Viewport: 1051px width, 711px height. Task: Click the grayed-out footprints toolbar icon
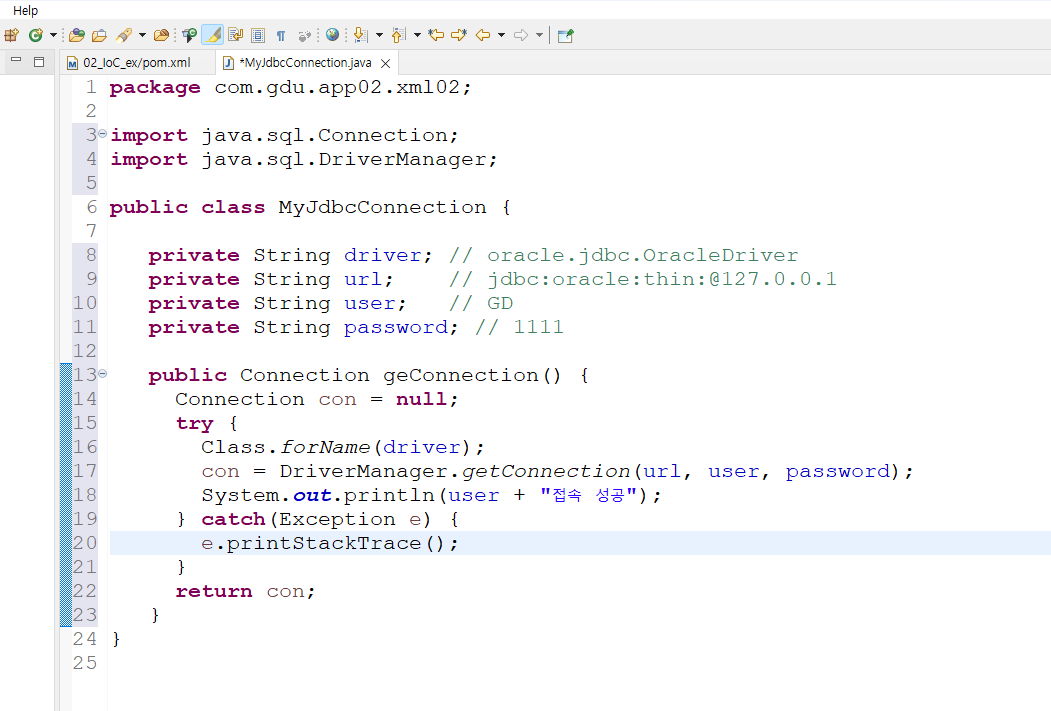coord(305,36)
